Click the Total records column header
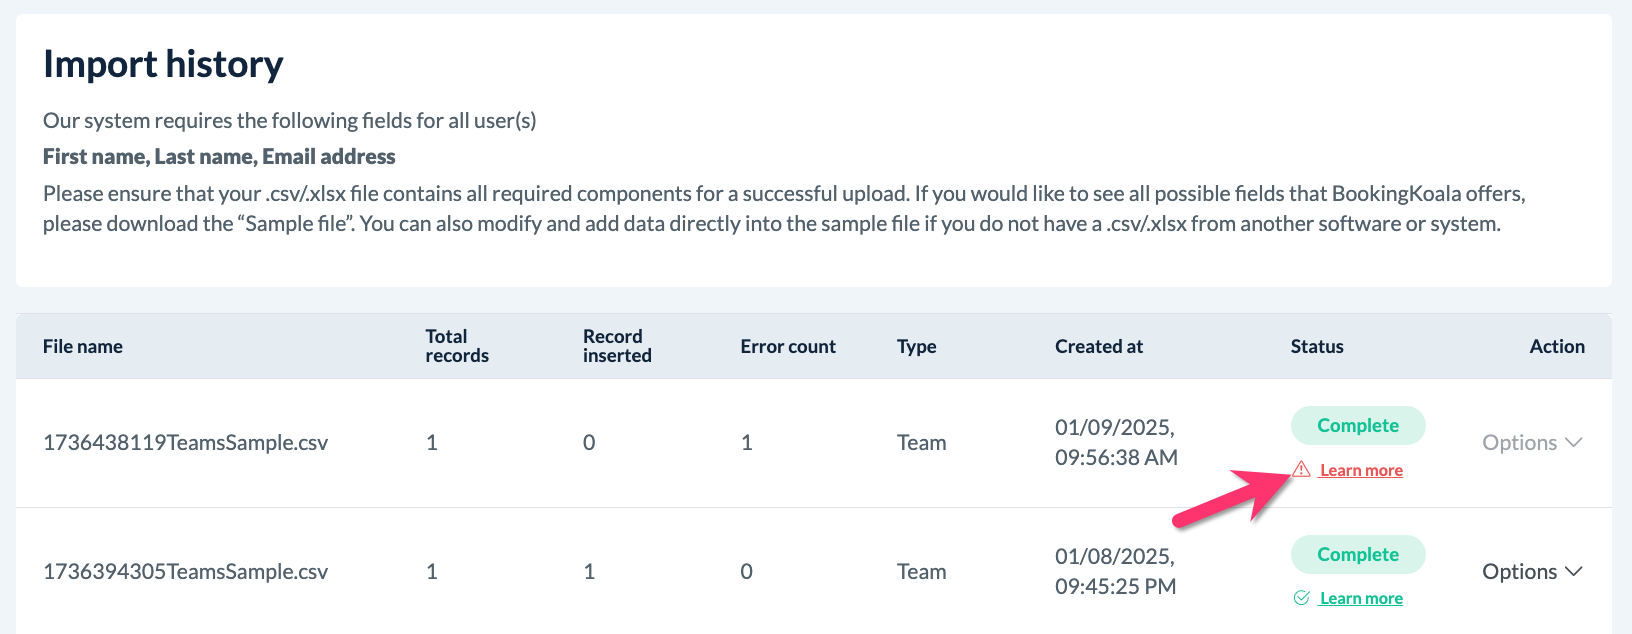 coord(457,346)
